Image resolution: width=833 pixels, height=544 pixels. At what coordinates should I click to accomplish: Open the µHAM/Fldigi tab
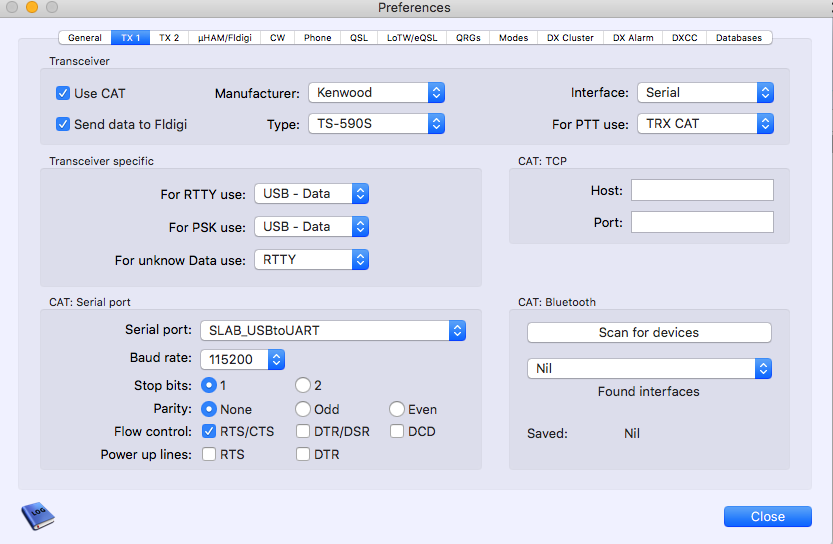coord(225,38)
